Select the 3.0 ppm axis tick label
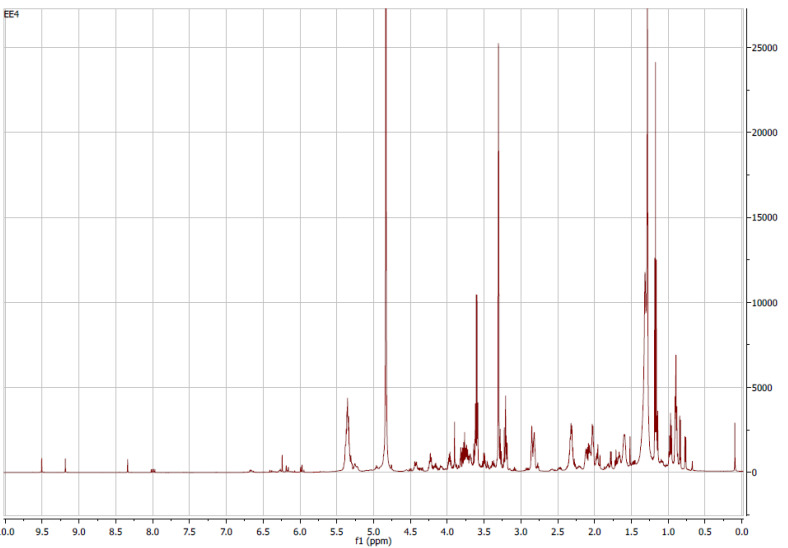Image resolution: width=788 pixels, height=548 pixels. click(521, 532)
